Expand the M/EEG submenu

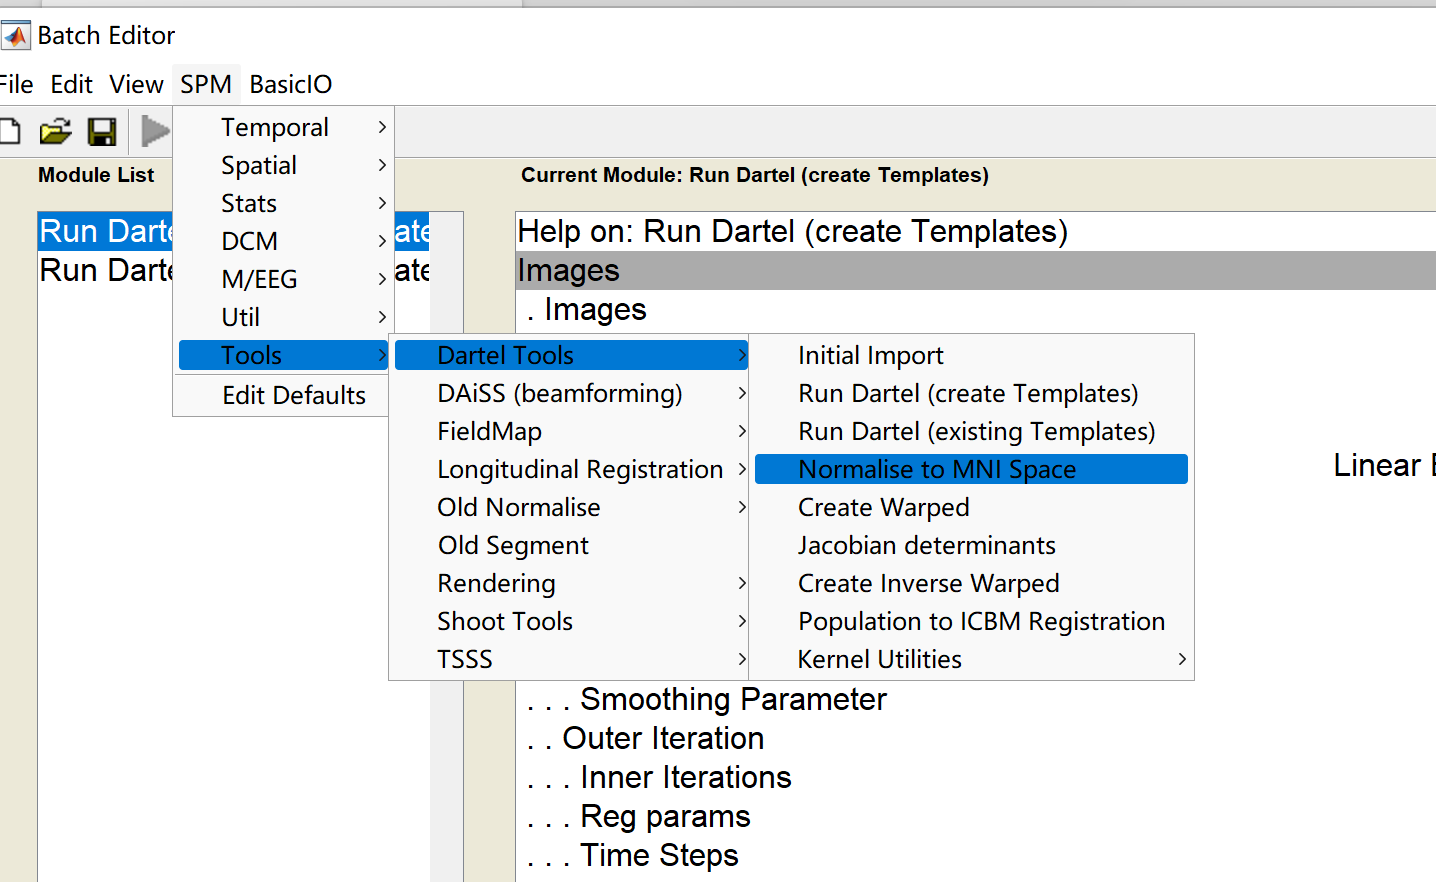pyautogui.click(x=283, y=279)
